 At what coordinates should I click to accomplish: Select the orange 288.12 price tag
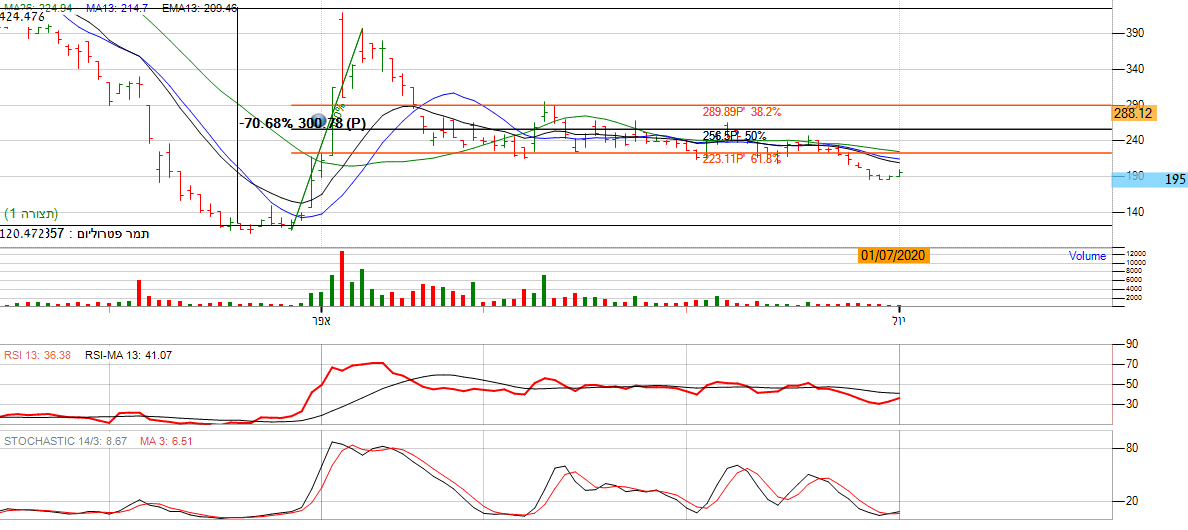pos(1133,114)
